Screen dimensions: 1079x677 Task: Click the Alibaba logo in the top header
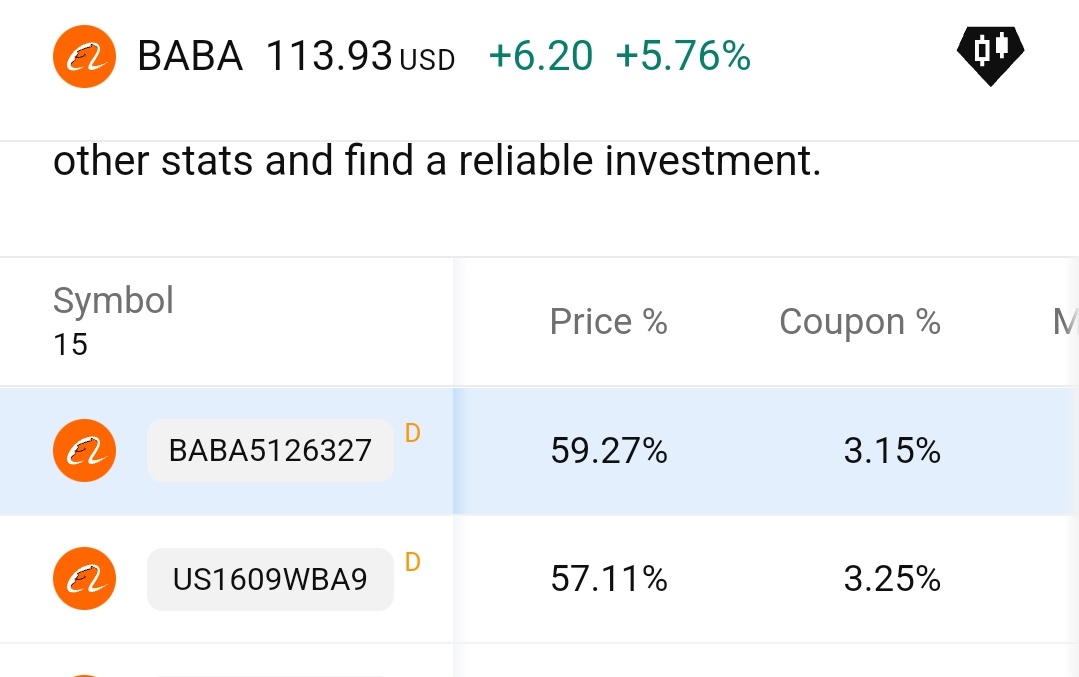pos(84,56)
